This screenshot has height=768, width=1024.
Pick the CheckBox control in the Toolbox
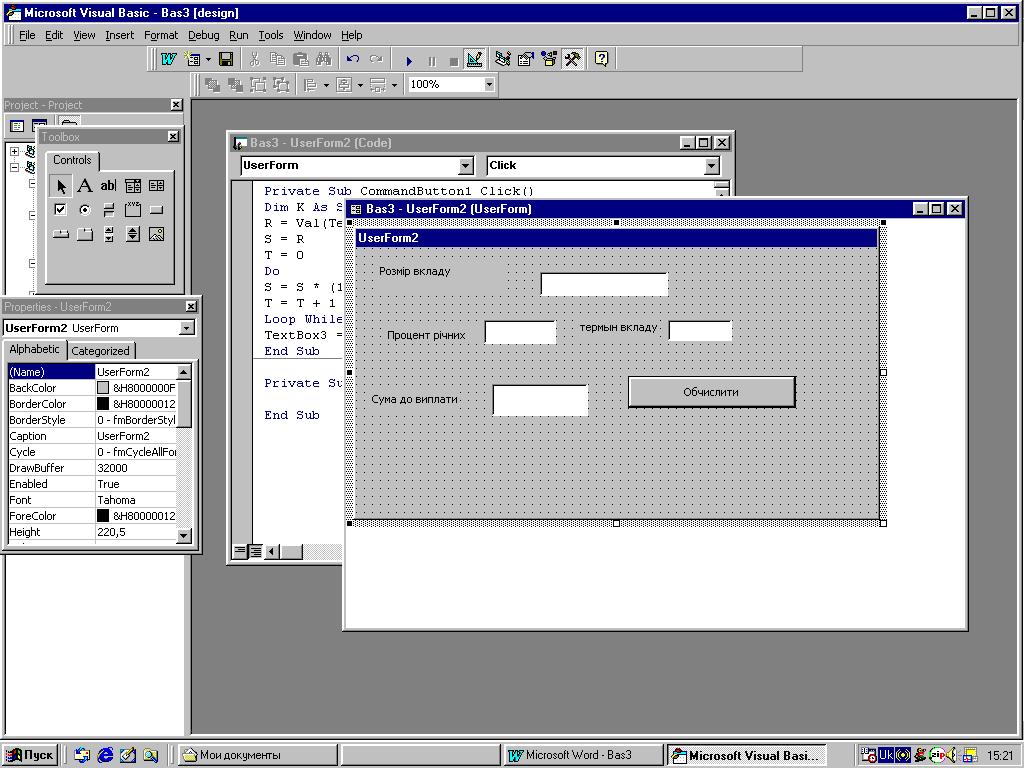(61, 210)
